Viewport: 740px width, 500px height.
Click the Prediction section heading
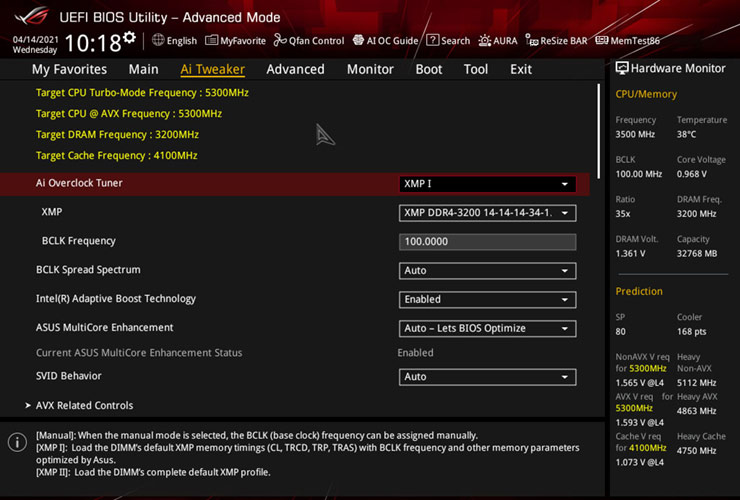(639, 291)
